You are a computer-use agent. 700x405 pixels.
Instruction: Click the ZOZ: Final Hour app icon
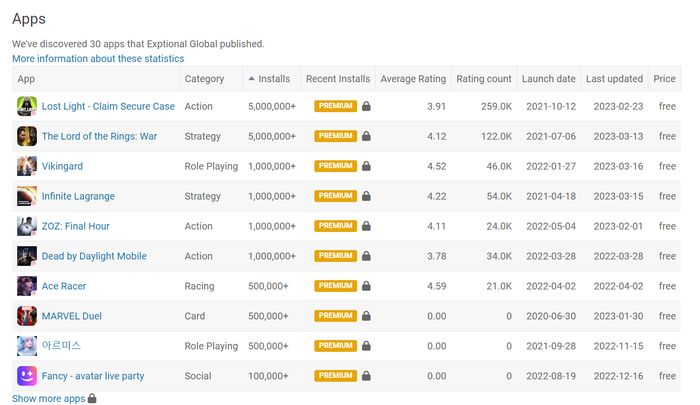[x=27, y=226]
